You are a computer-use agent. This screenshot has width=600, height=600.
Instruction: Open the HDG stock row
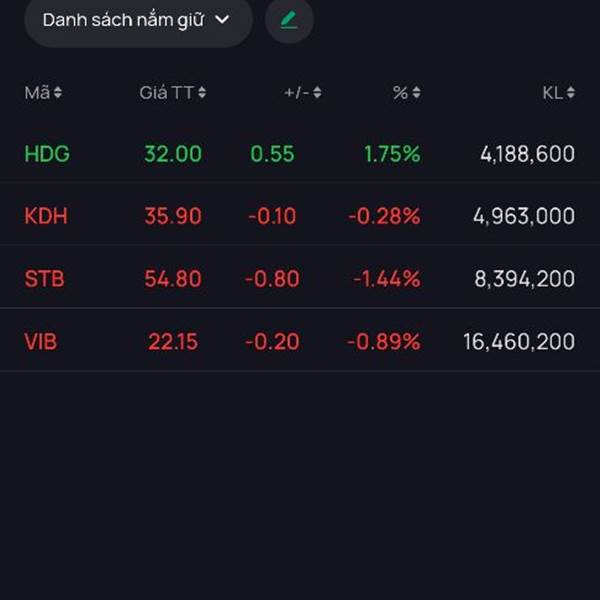point(300,154)
